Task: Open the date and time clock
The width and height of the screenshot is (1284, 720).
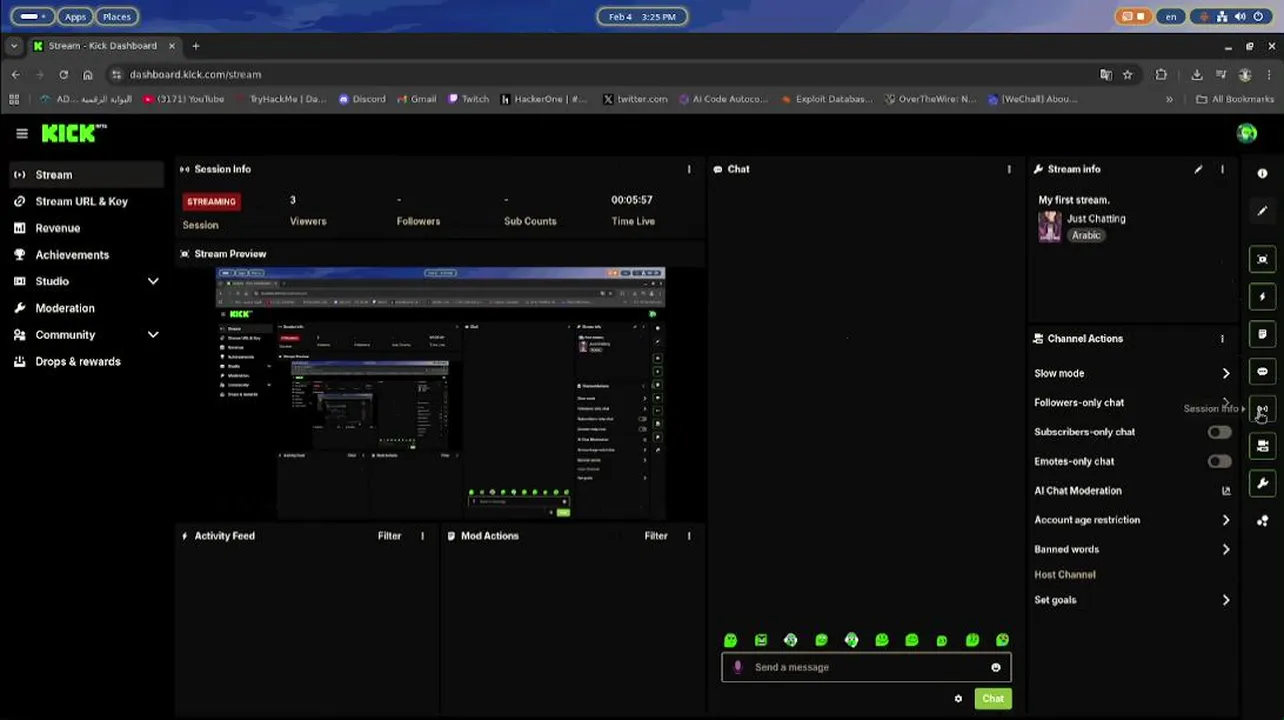Action: 642,16
